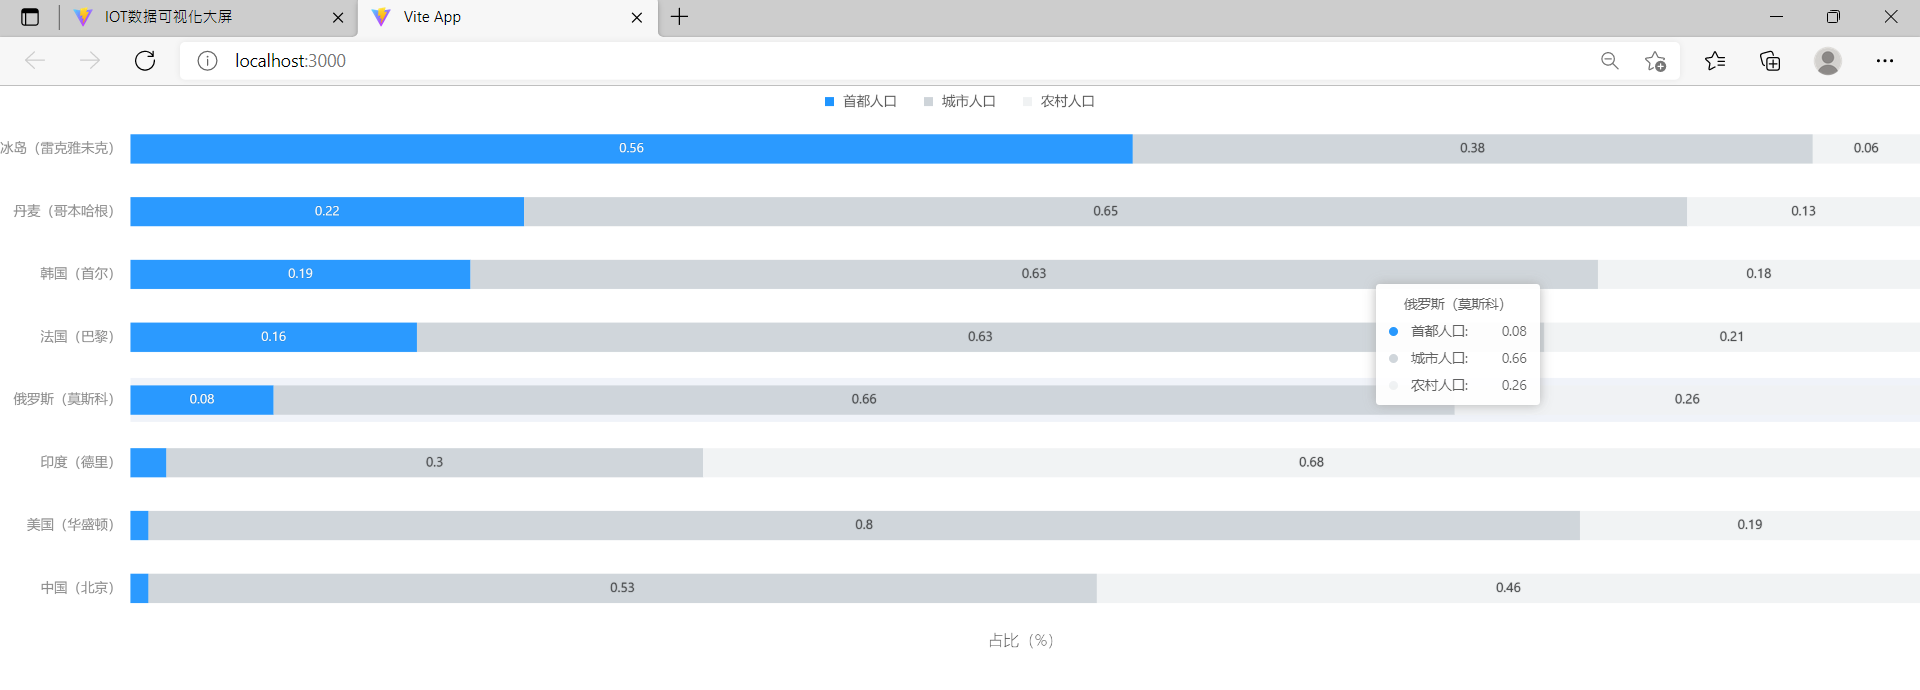Click the browser refresh icon
1920x690 pixels.
tap(145, 61)
